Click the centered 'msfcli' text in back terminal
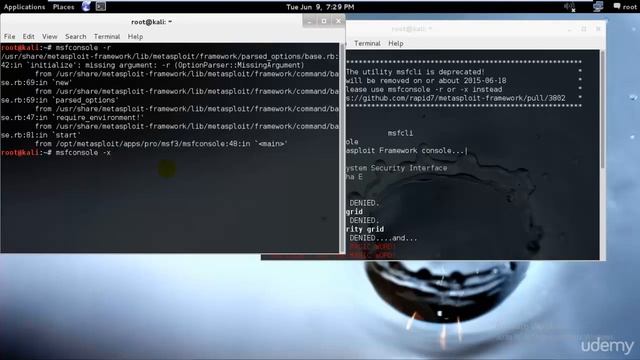Screen dimensions: 640x360 400,133
